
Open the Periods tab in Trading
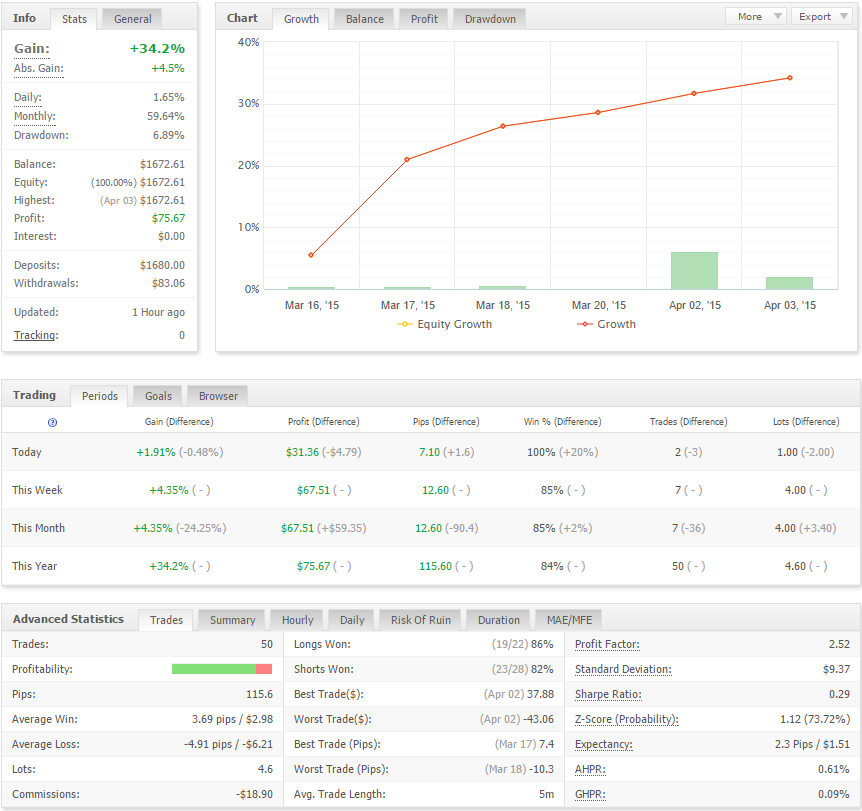tap(100, 396)
